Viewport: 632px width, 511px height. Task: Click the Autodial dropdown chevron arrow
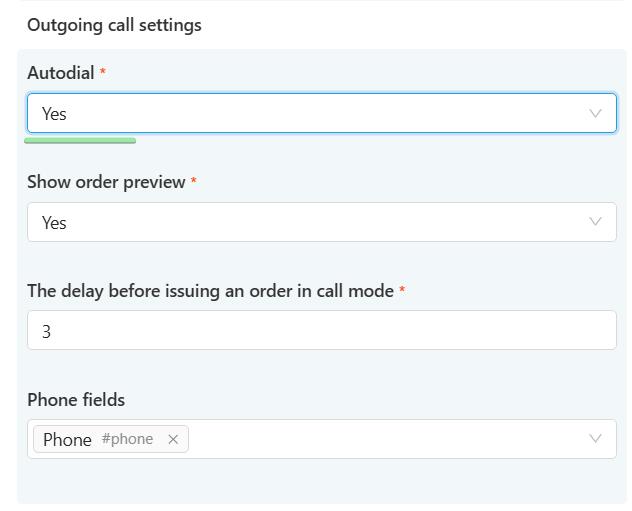pos(595,114)
